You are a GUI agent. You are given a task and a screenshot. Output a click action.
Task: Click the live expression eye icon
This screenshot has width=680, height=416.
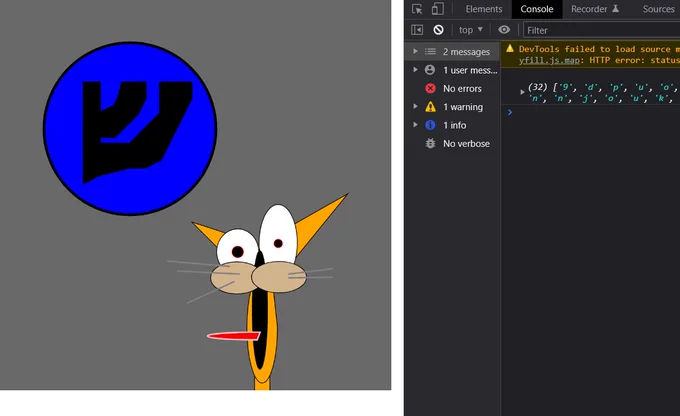point(504,29)
